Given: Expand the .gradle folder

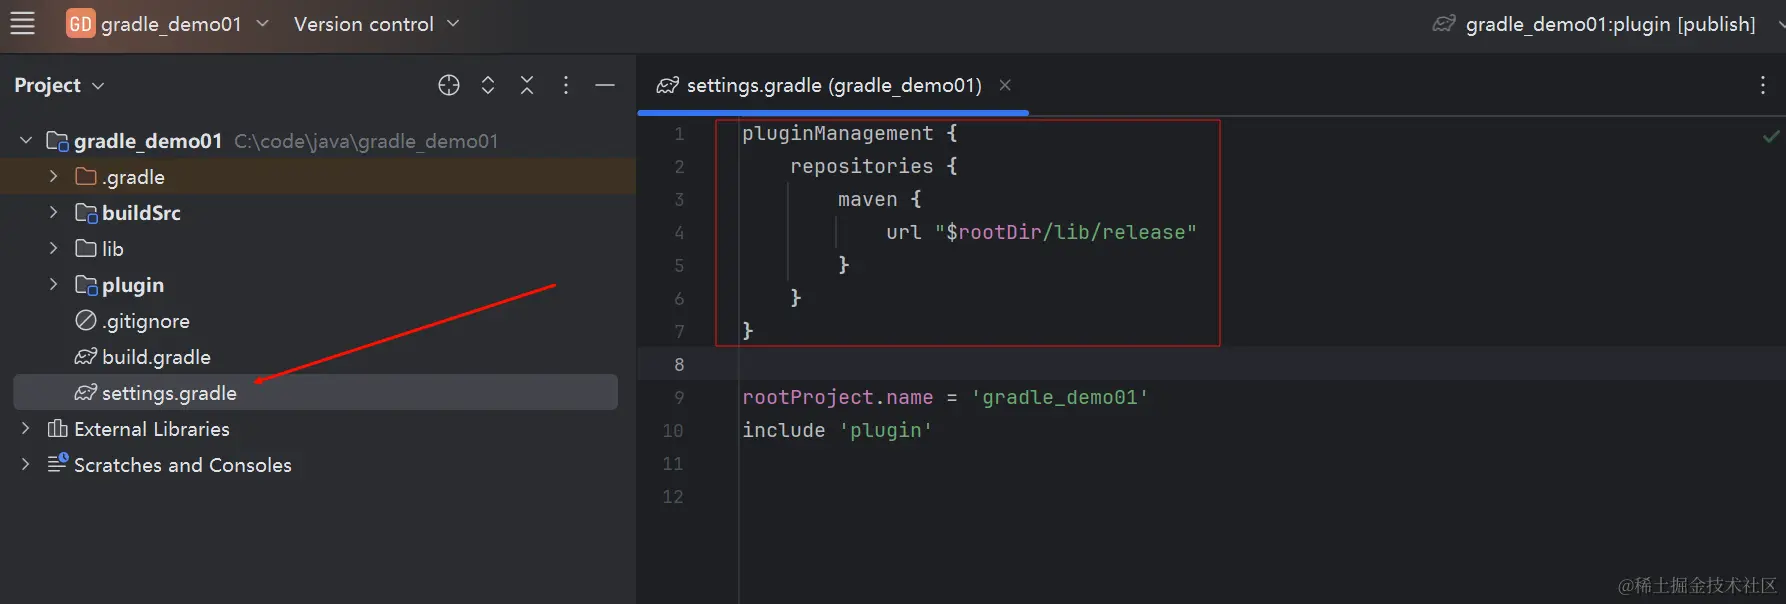Looking at the screenshot, I should coord(53,176).
